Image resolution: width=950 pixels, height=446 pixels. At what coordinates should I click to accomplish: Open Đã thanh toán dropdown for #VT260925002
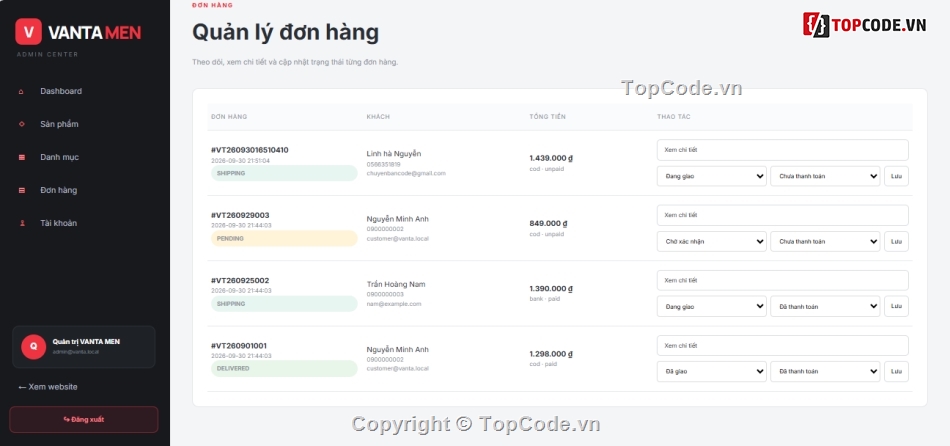pos(825,307)
